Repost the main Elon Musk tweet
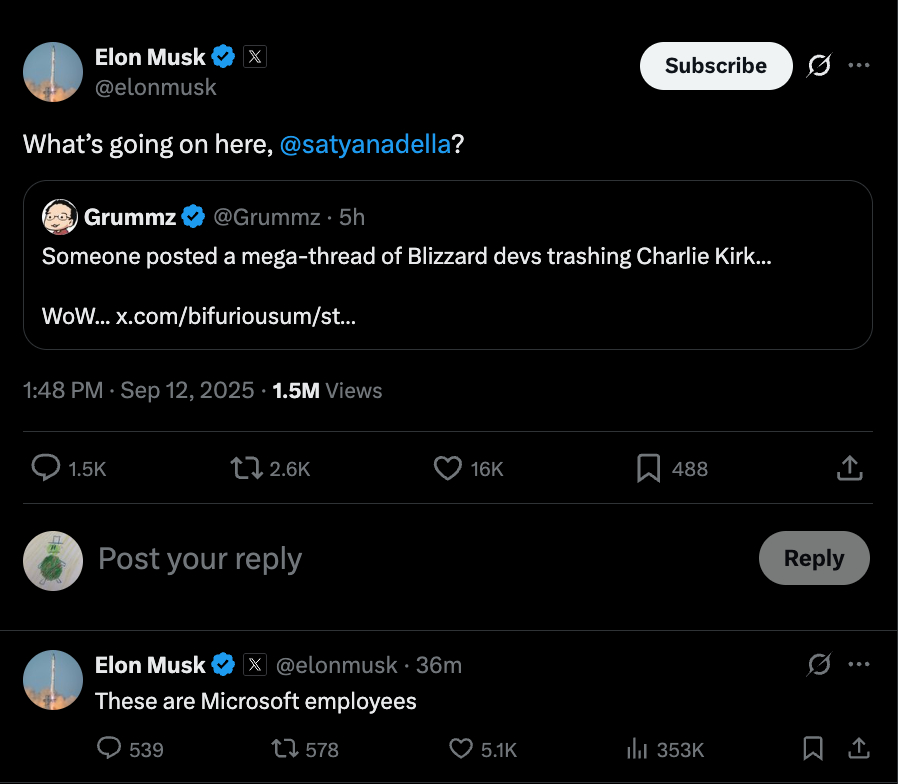The image size is (898, 784). pyautogui.click(x=244, y=468)
